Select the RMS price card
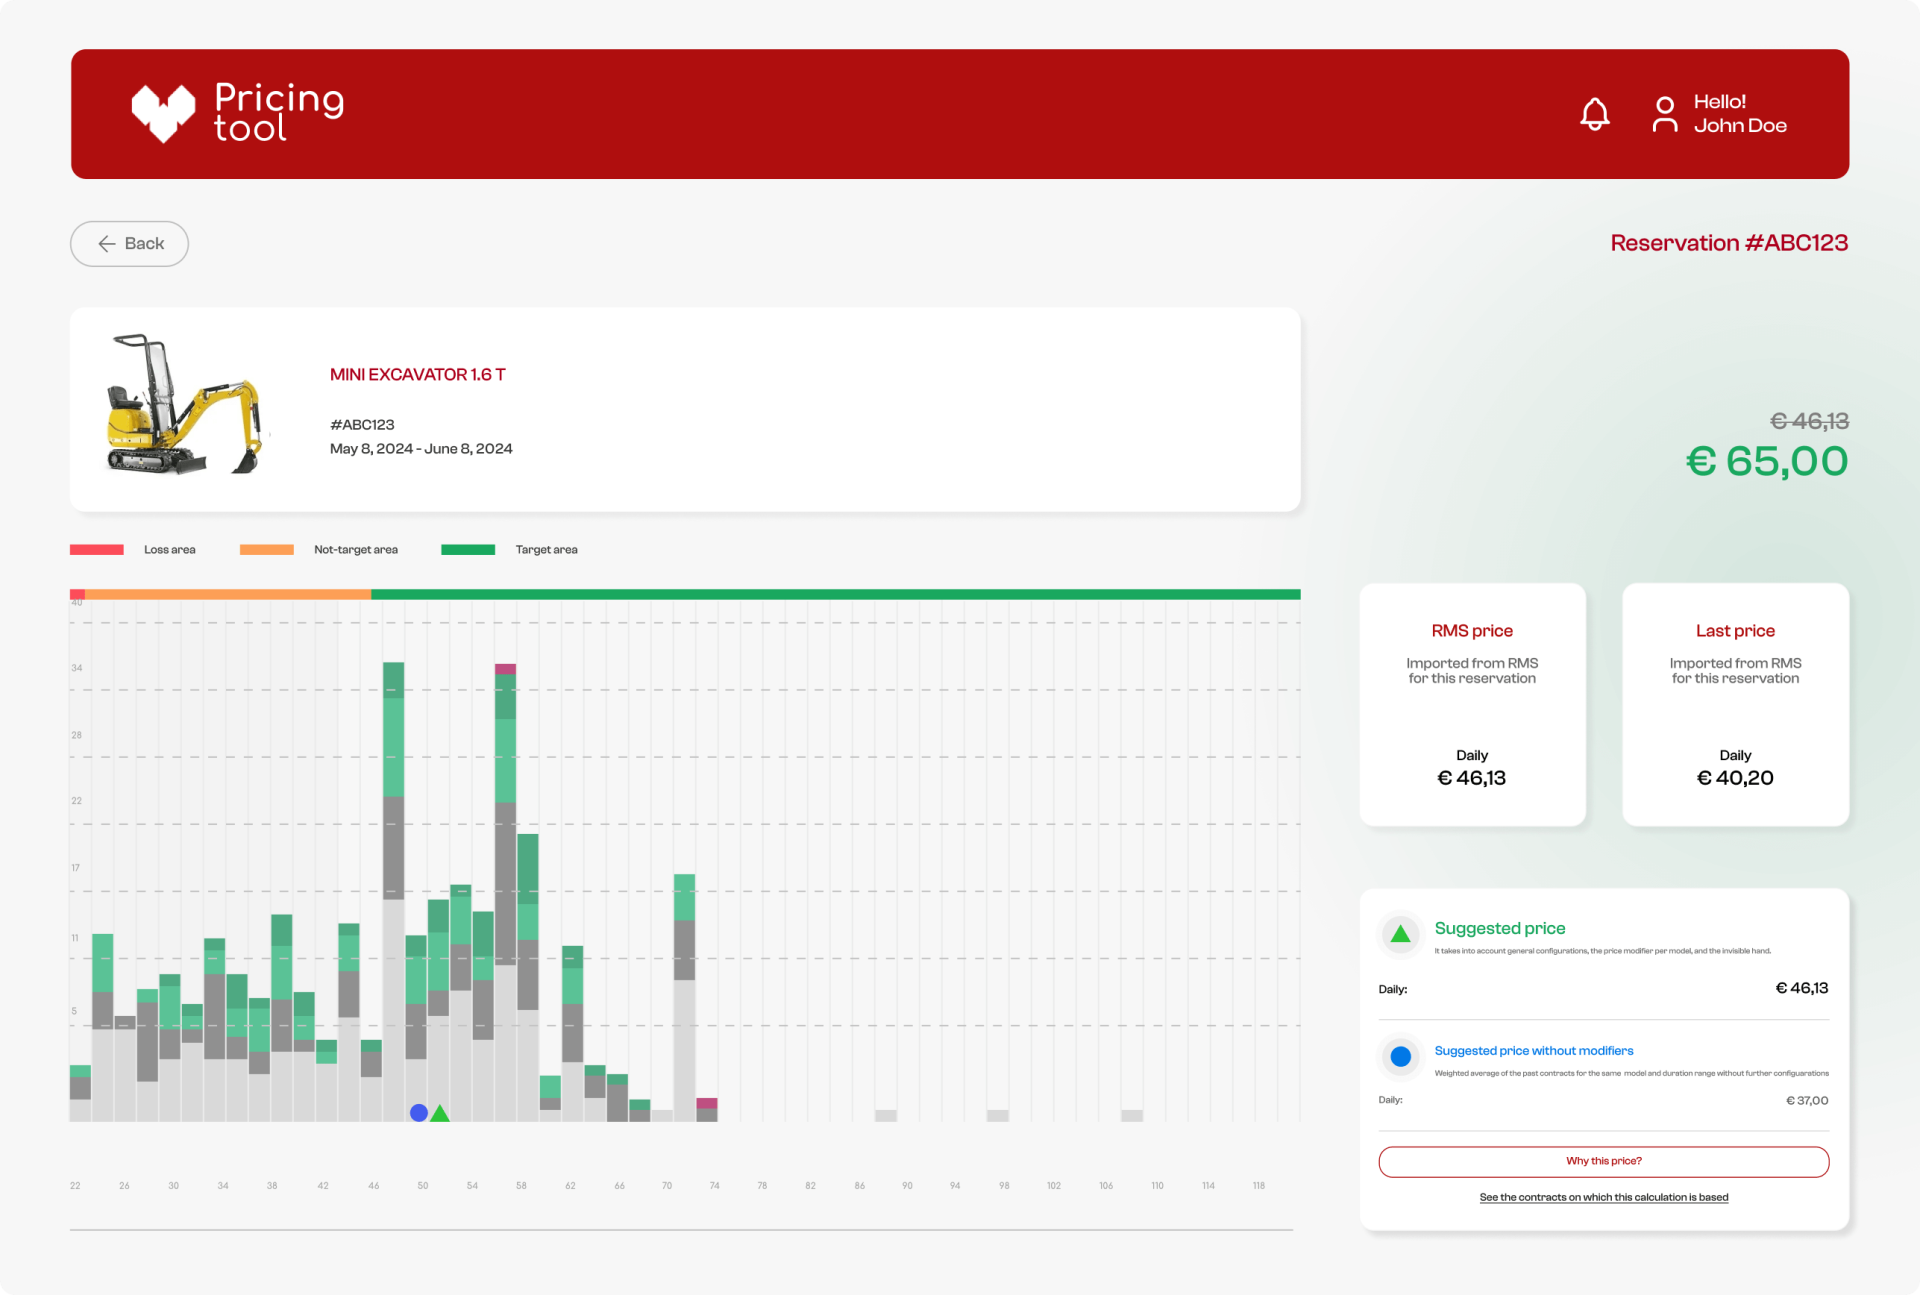Screen dimensions: 1920x1295 [1472, 704]
